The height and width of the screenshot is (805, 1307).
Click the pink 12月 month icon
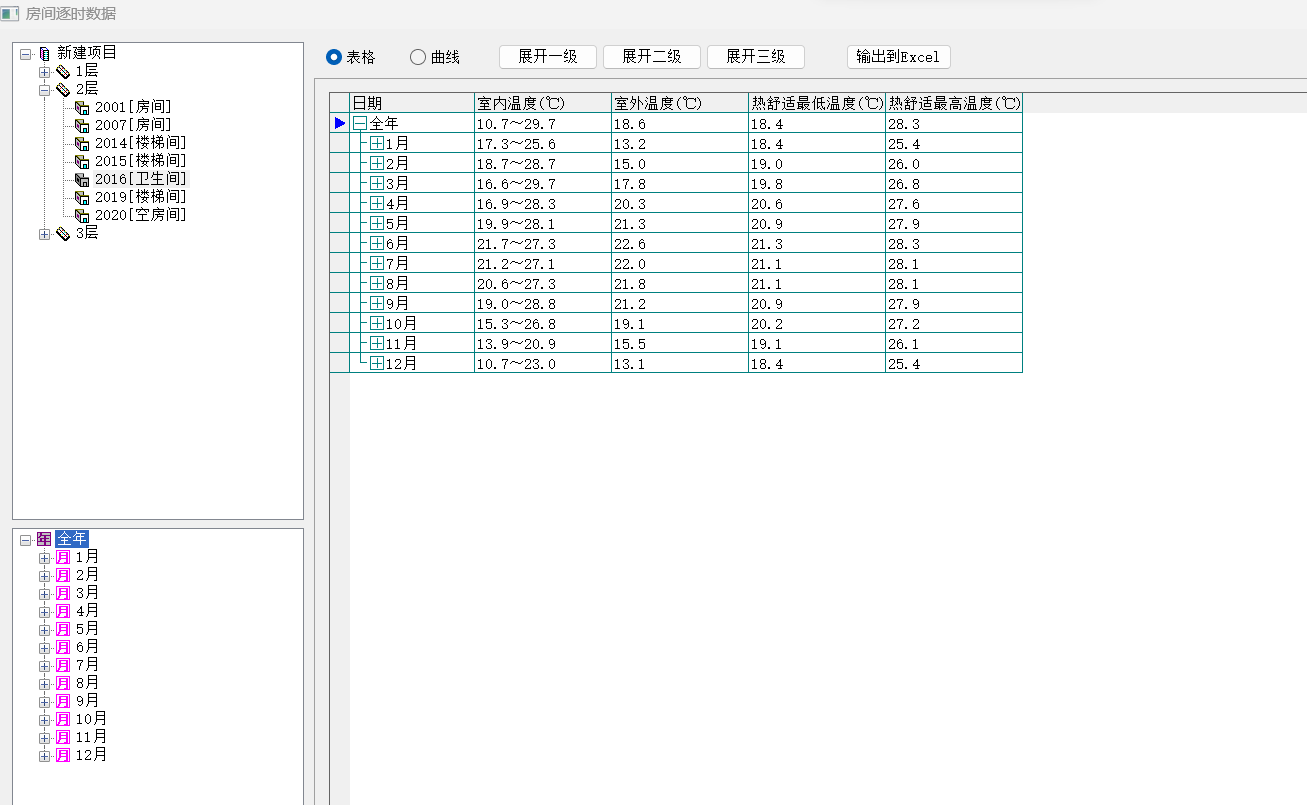[x=62, y=755]
